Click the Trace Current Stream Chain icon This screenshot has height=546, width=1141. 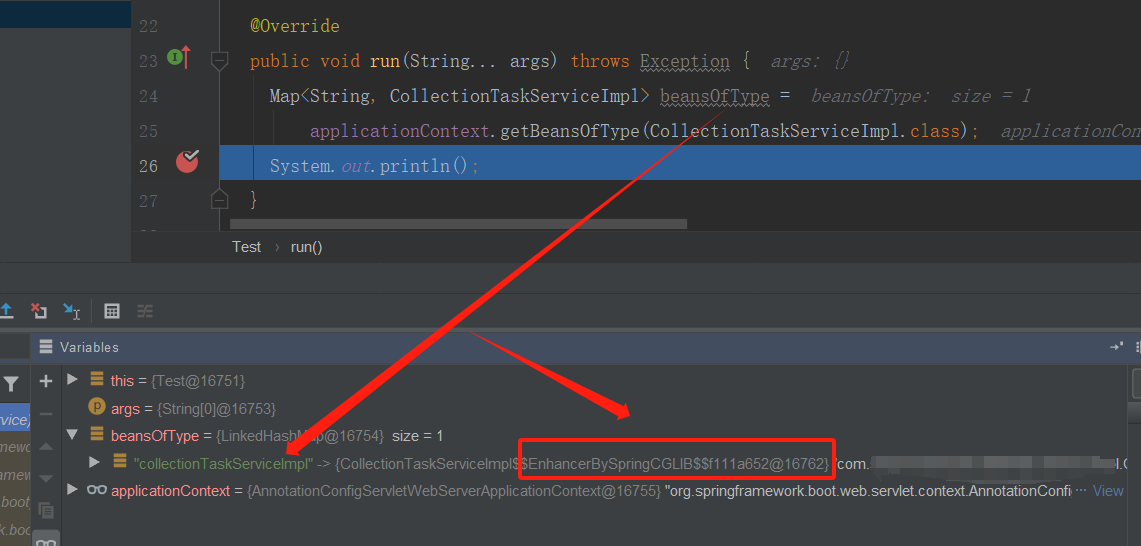[146, 312]
